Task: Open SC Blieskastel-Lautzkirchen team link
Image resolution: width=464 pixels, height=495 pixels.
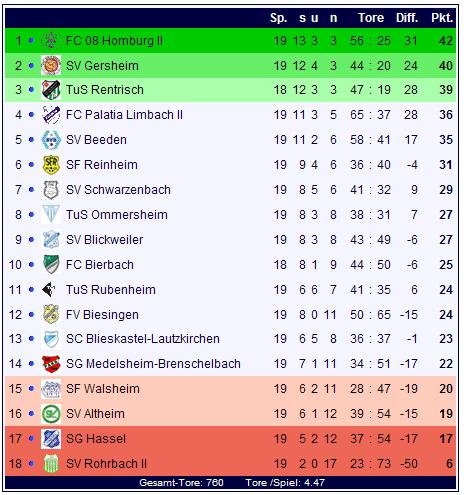Action: coord(143,339)
